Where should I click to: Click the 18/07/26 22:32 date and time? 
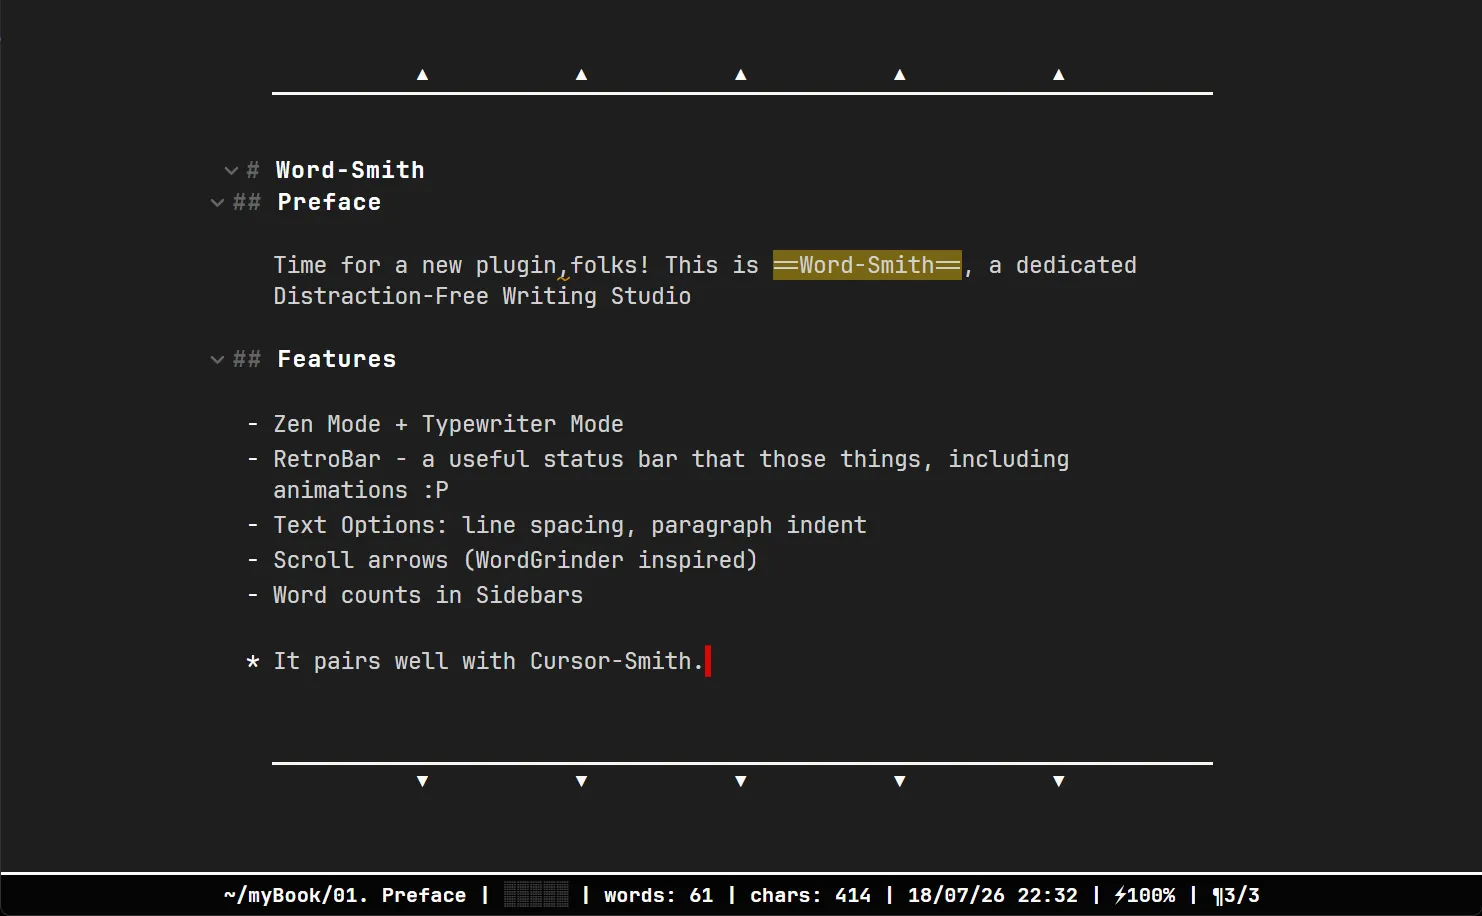(993, 895)
